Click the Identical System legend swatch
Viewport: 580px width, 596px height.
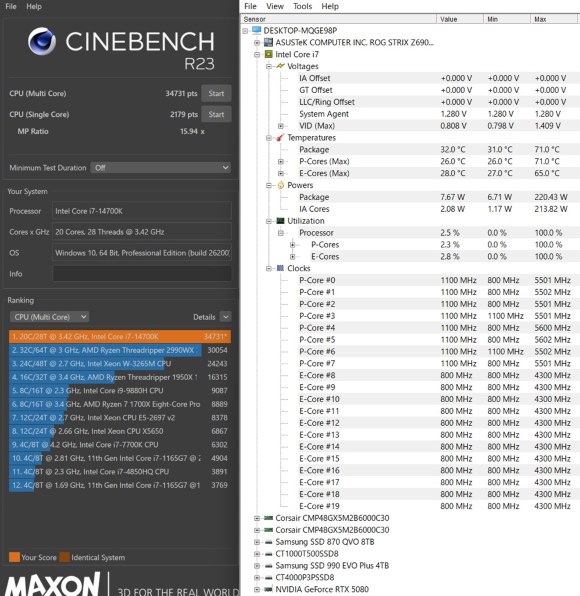64,557
